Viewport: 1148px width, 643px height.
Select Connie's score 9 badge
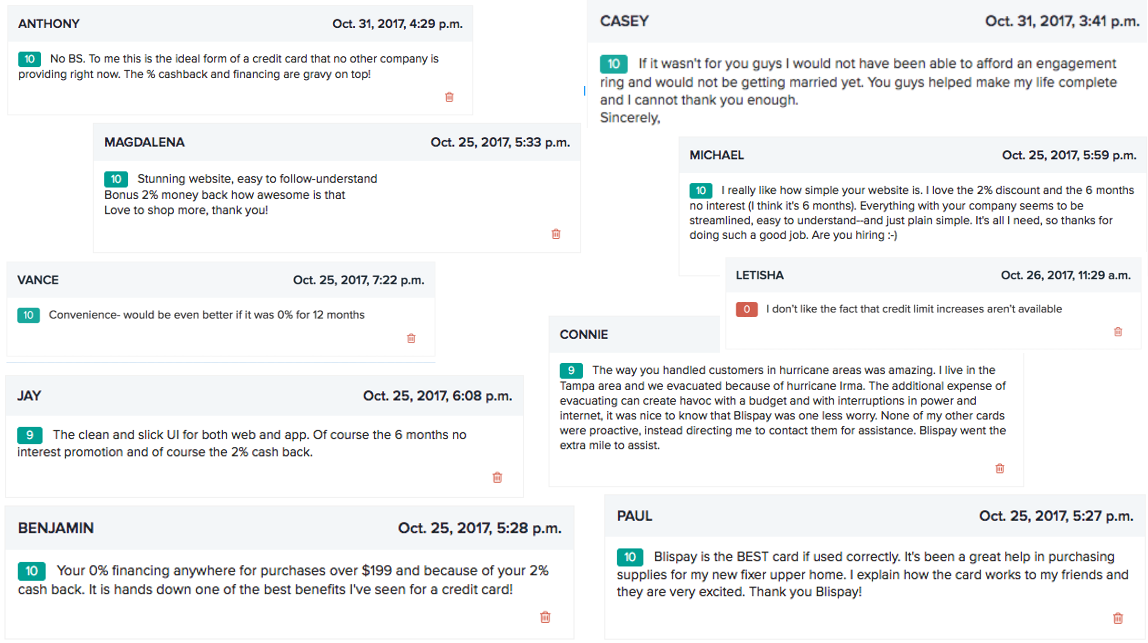(571, 370)
